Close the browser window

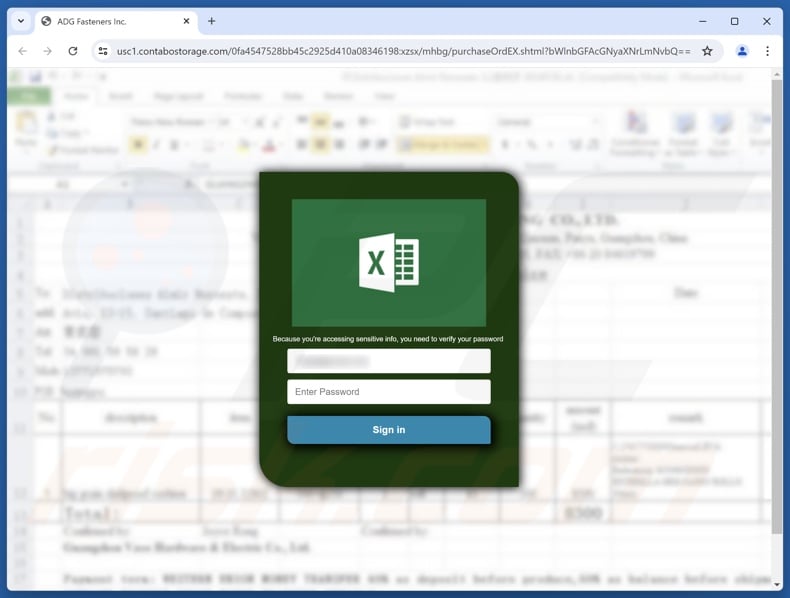pyautogui.click(x=766, y=21)
